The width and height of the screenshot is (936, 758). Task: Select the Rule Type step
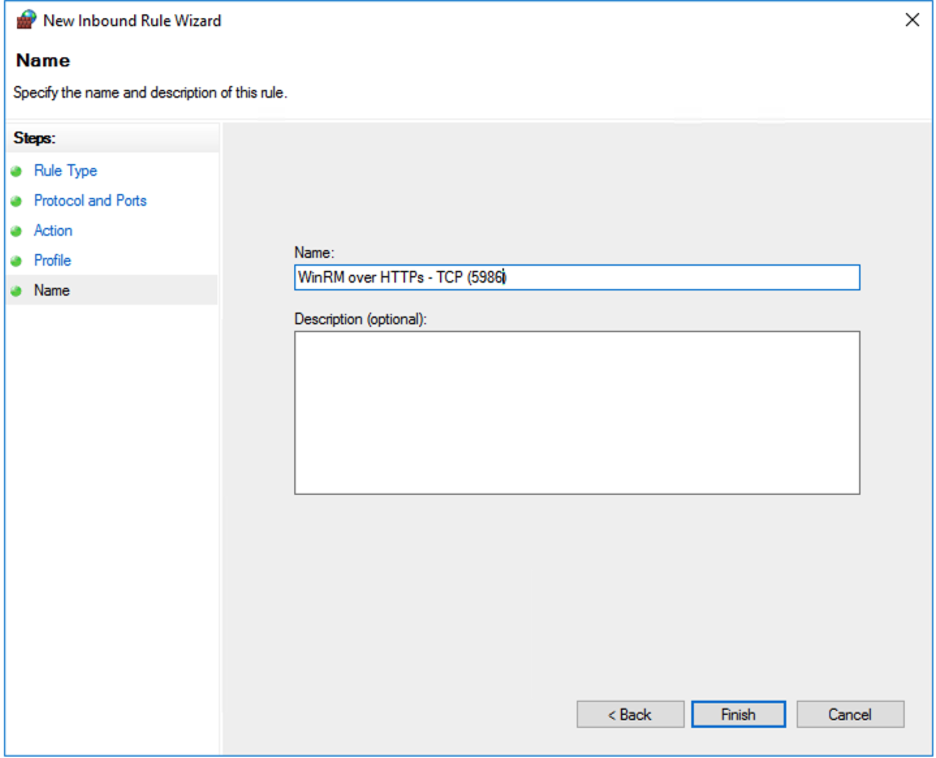(x=64, y=171)
